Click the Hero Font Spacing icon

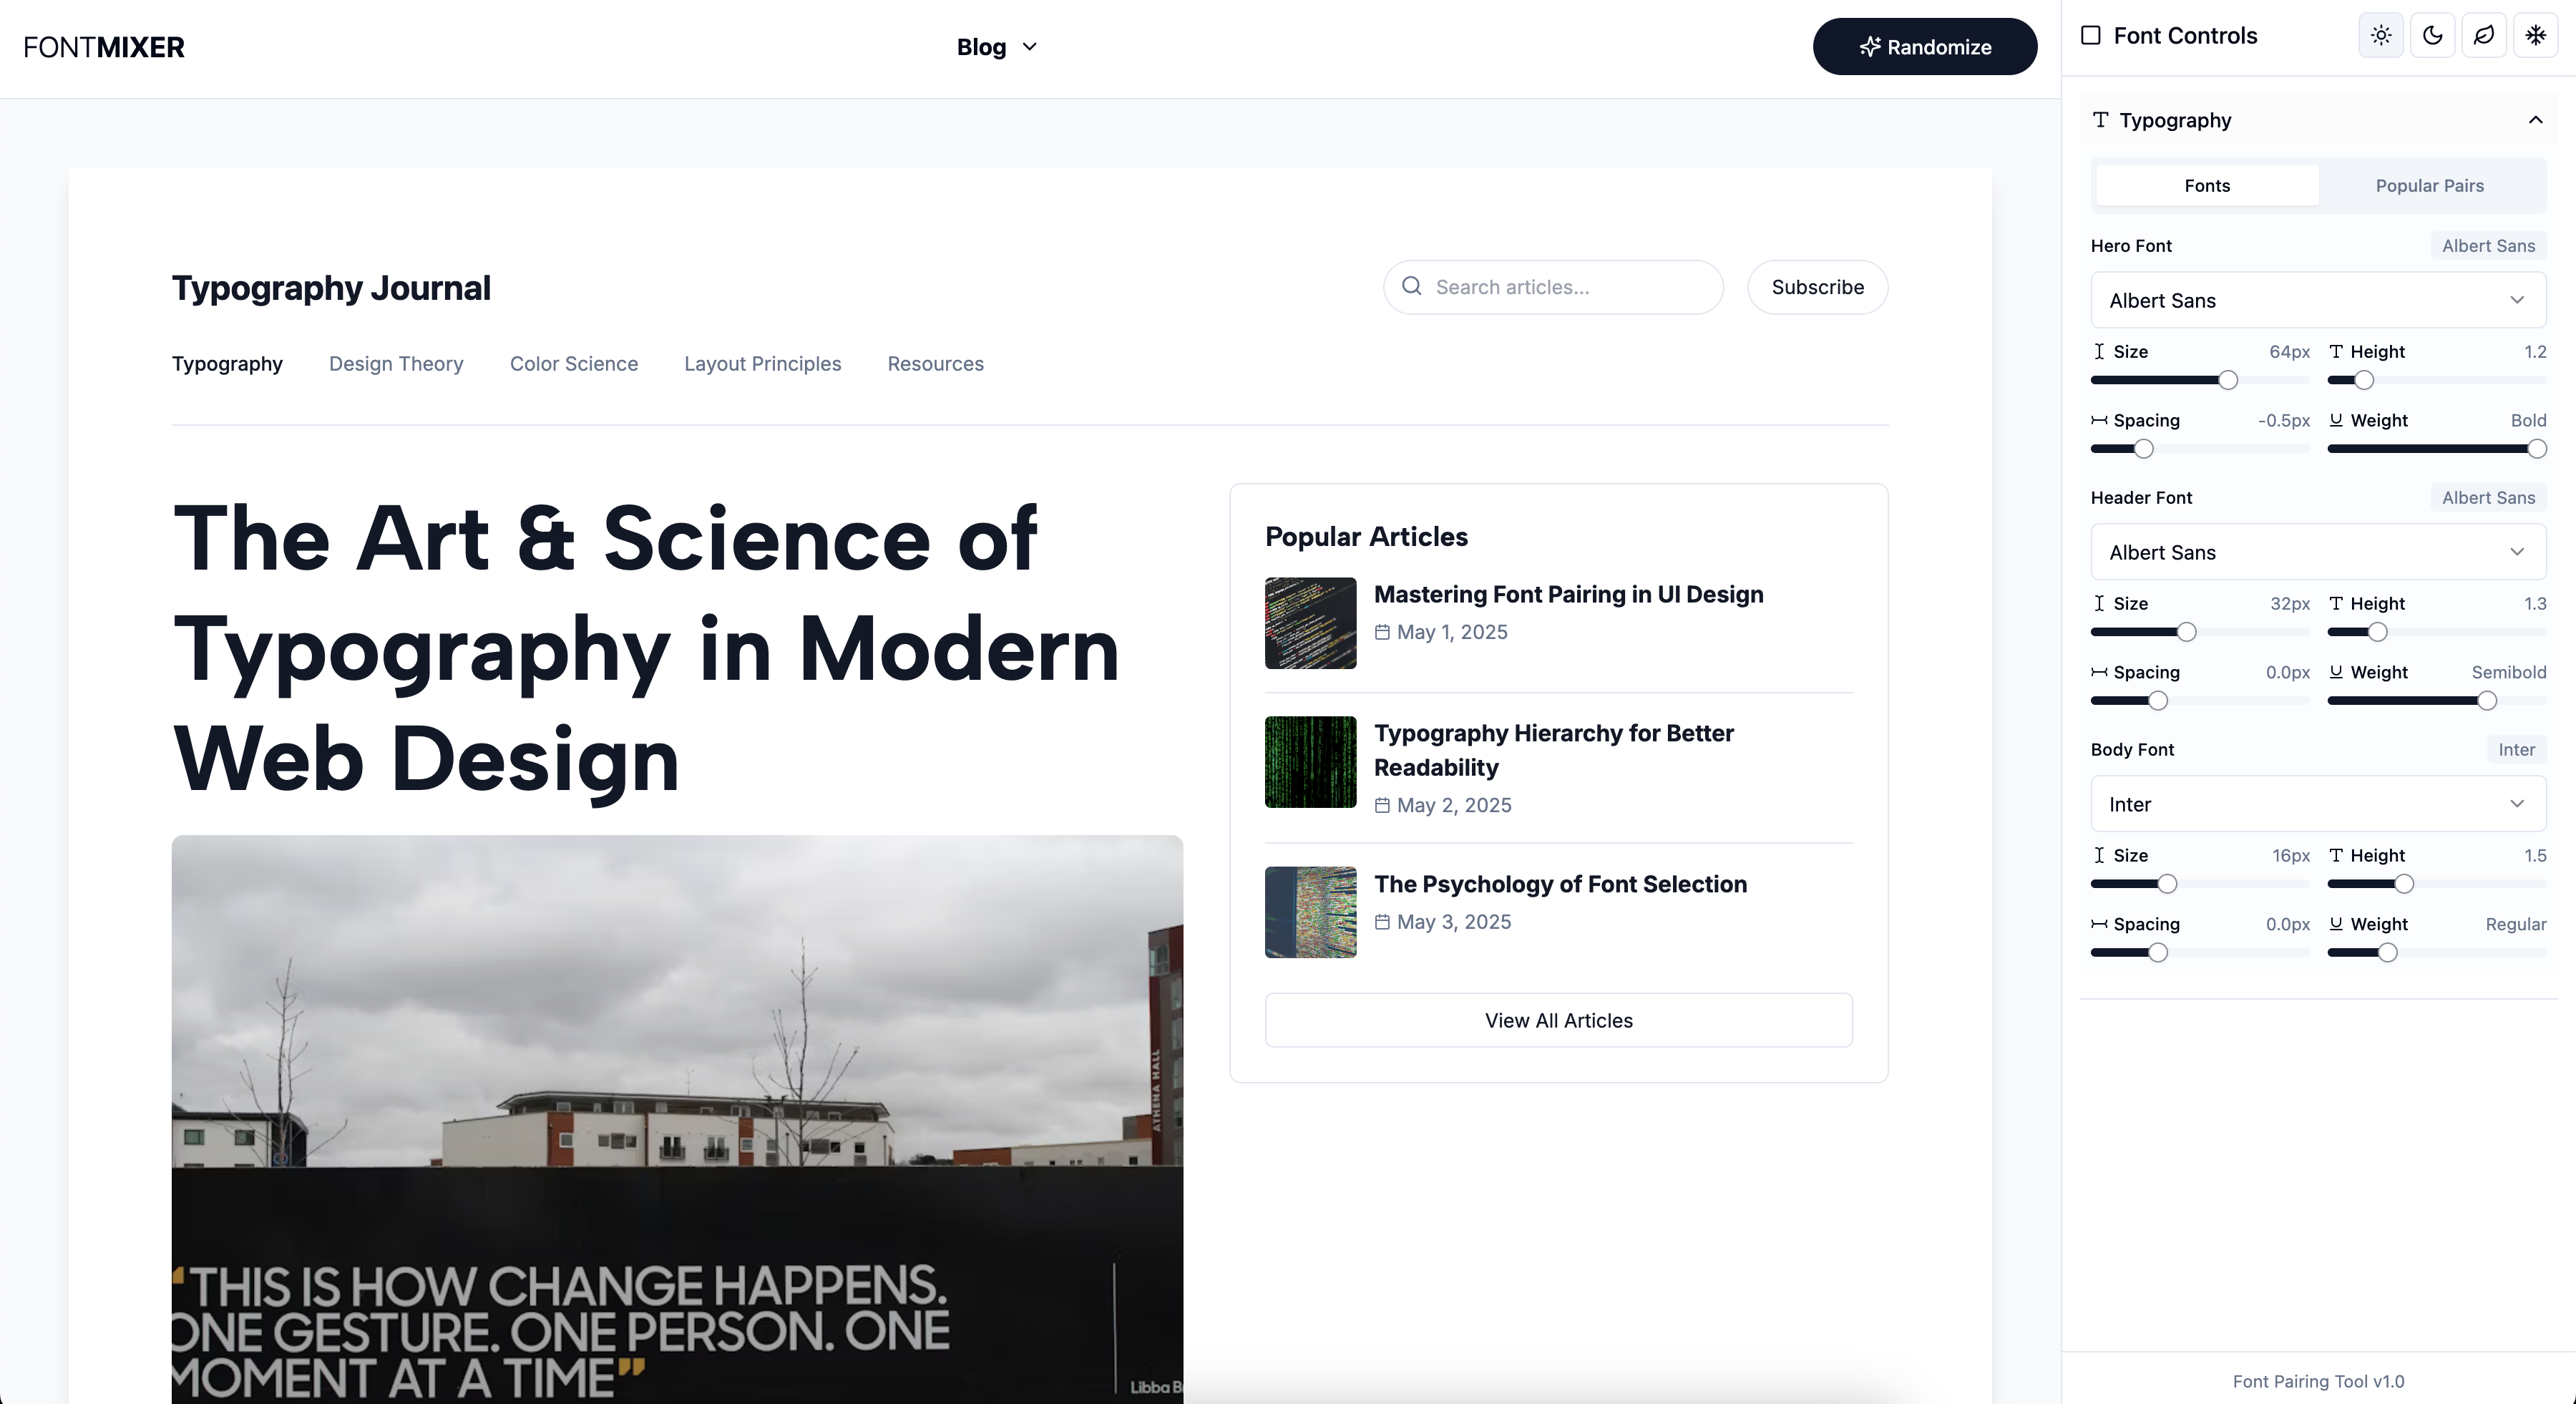(2099, 421)
